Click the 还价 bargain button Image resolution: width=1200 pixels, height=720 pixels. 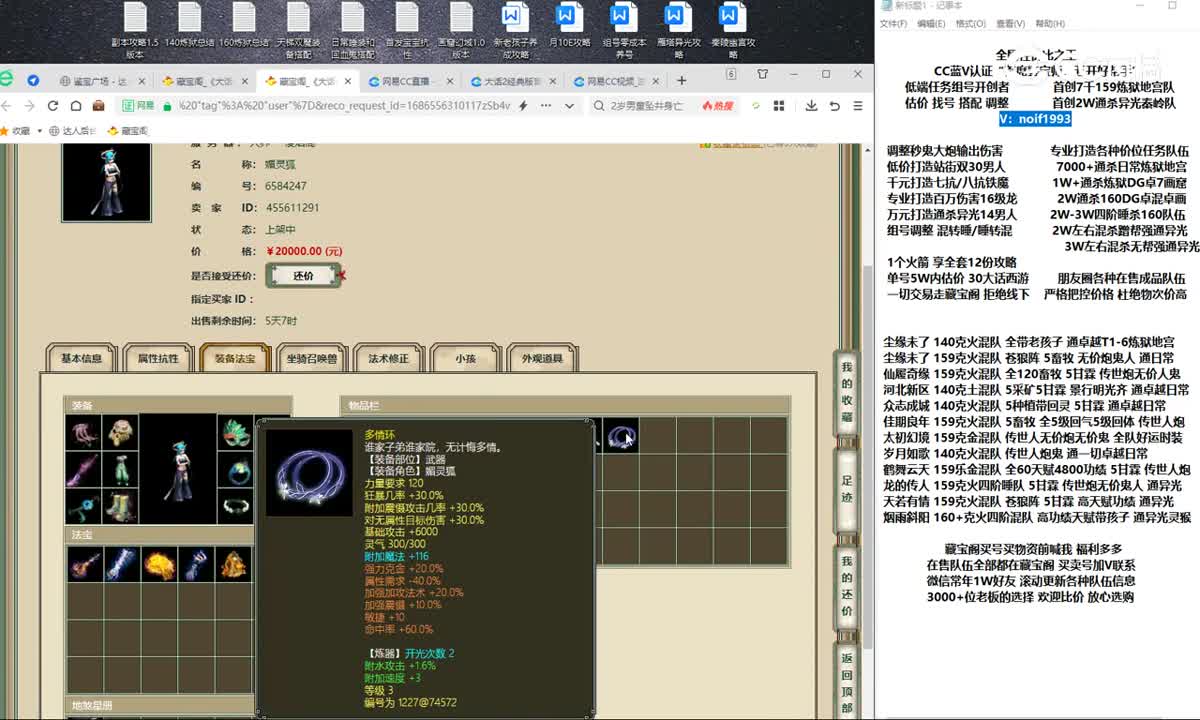pyautogui.click(x=303, y=275)
